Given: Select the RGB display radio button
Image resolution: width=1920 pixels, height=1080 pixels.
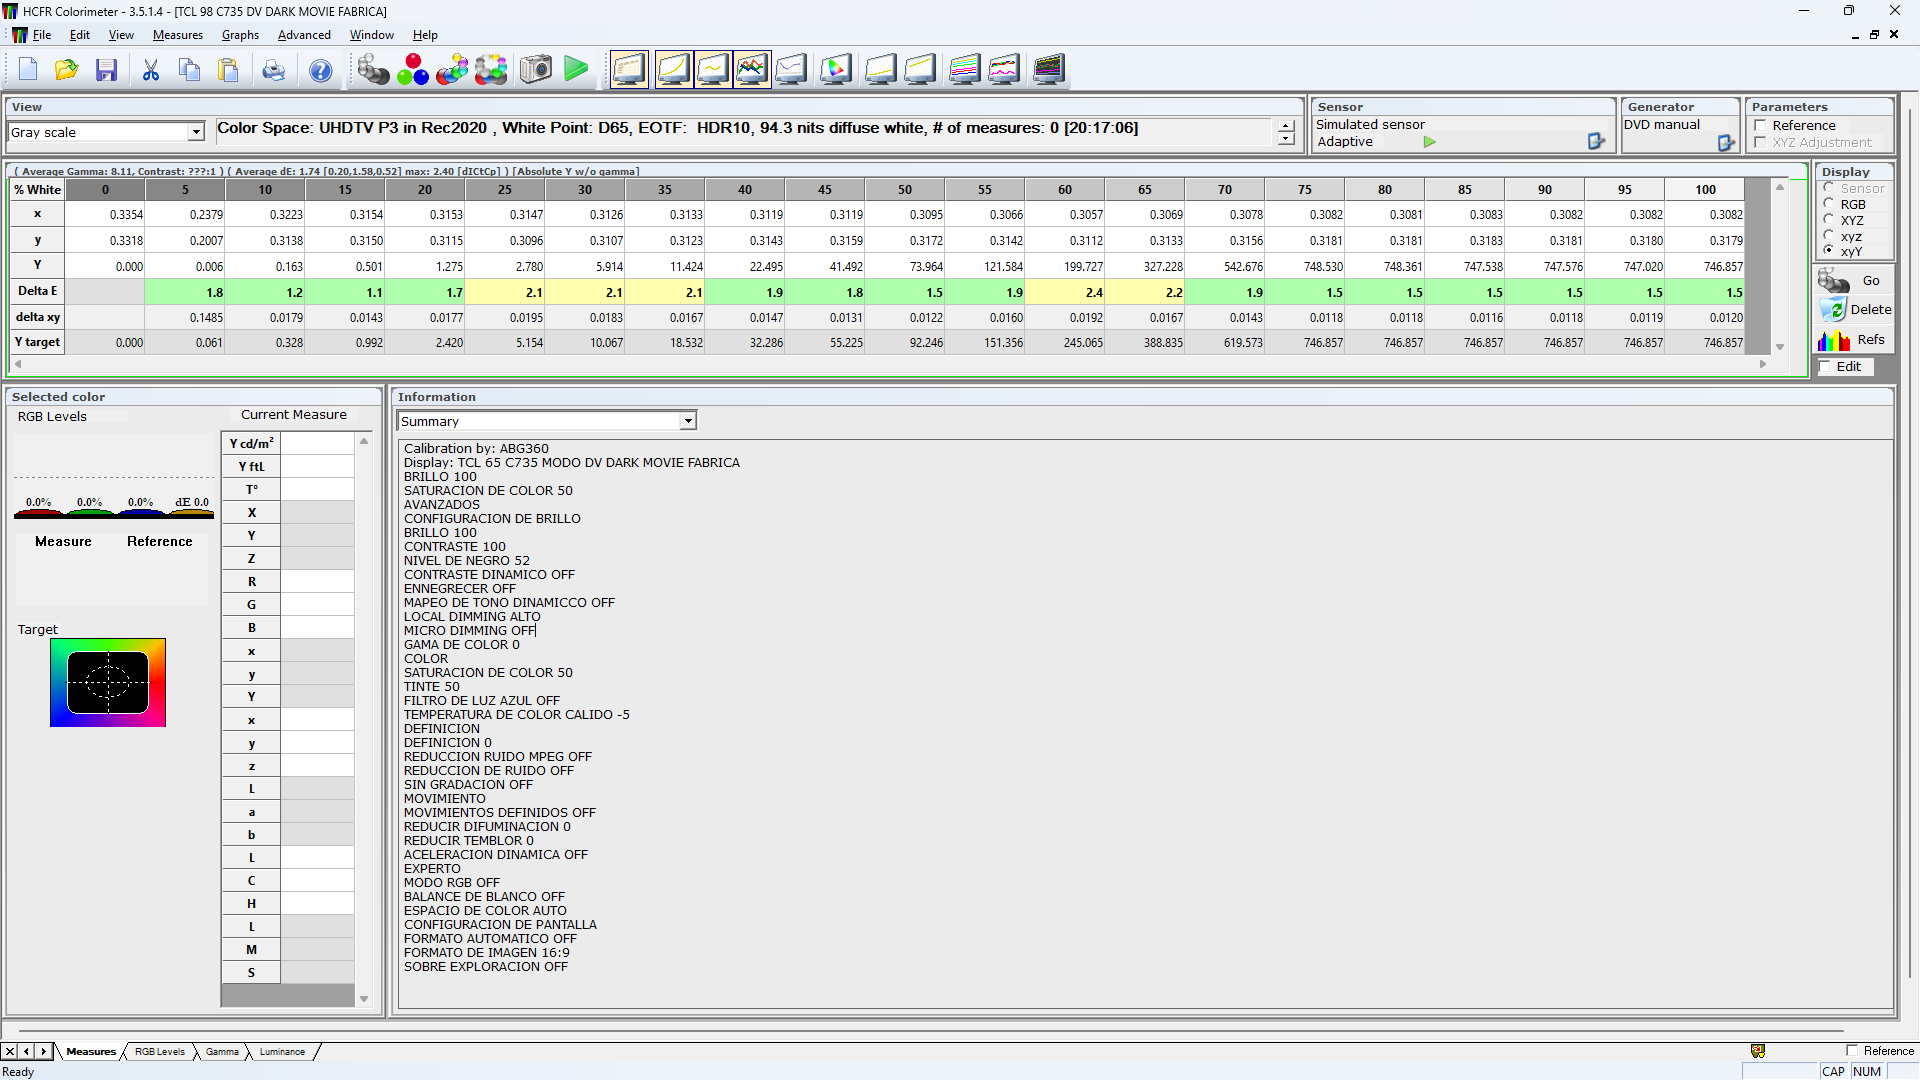Looking at the screenshot, I should pyautogui.click(x=1829, y=204).
